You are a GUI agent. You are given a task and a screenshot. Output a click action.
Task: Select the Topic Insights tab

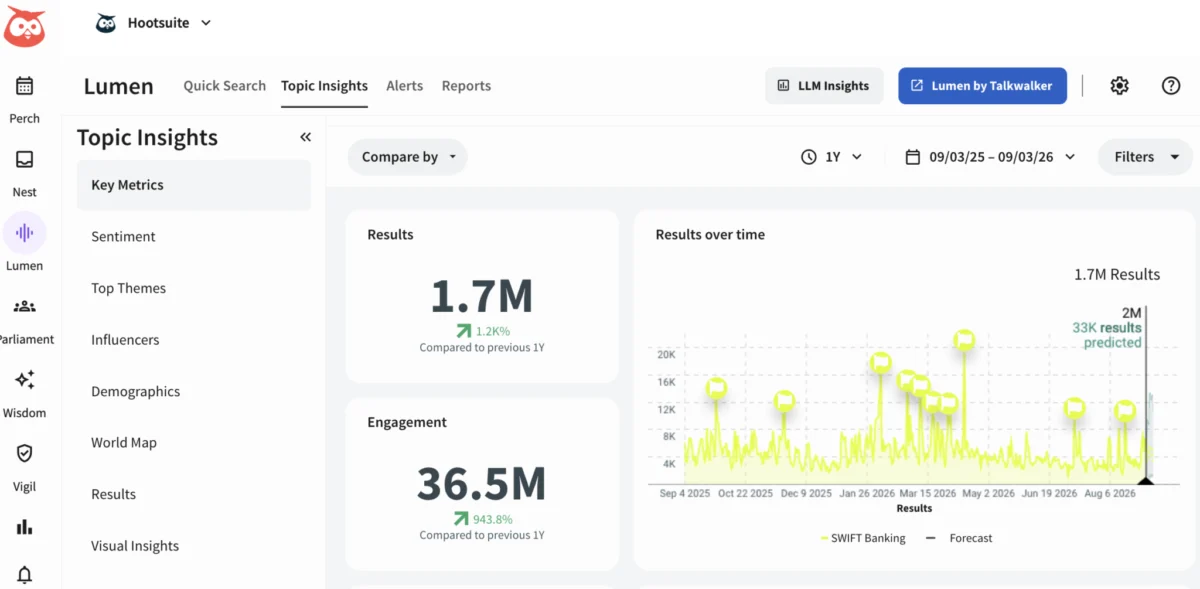(324, 86)
